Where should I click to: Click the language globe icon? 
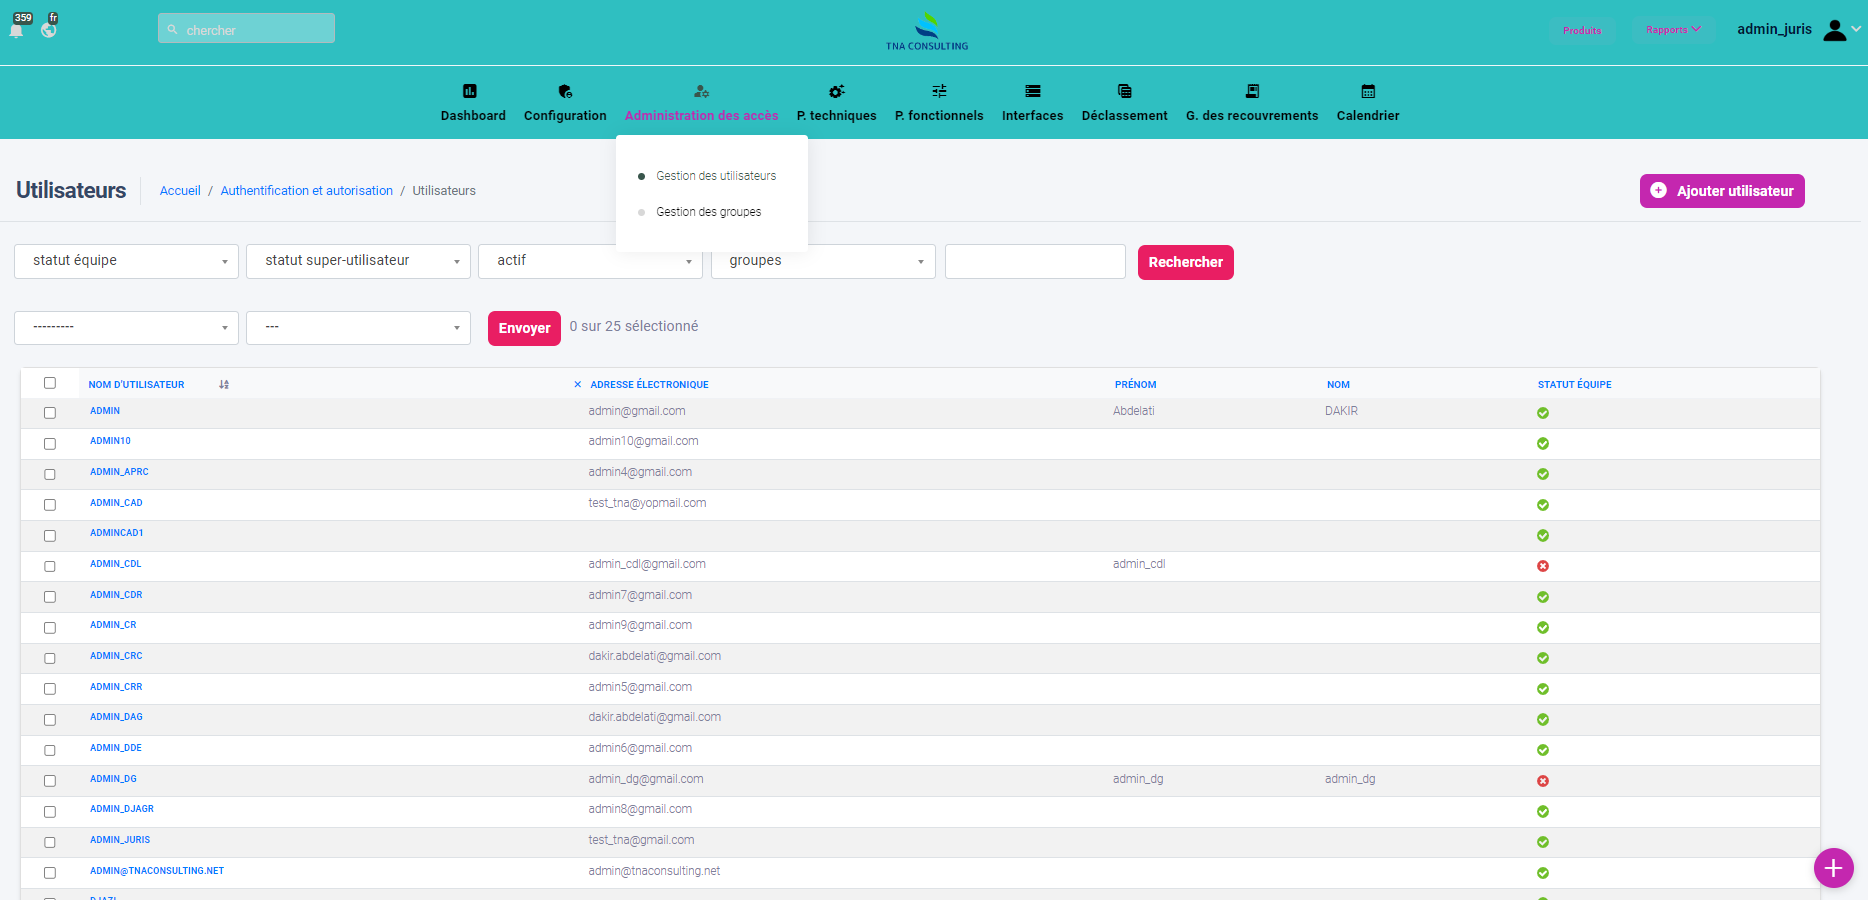pyautogui.click(x=49, y=30)
